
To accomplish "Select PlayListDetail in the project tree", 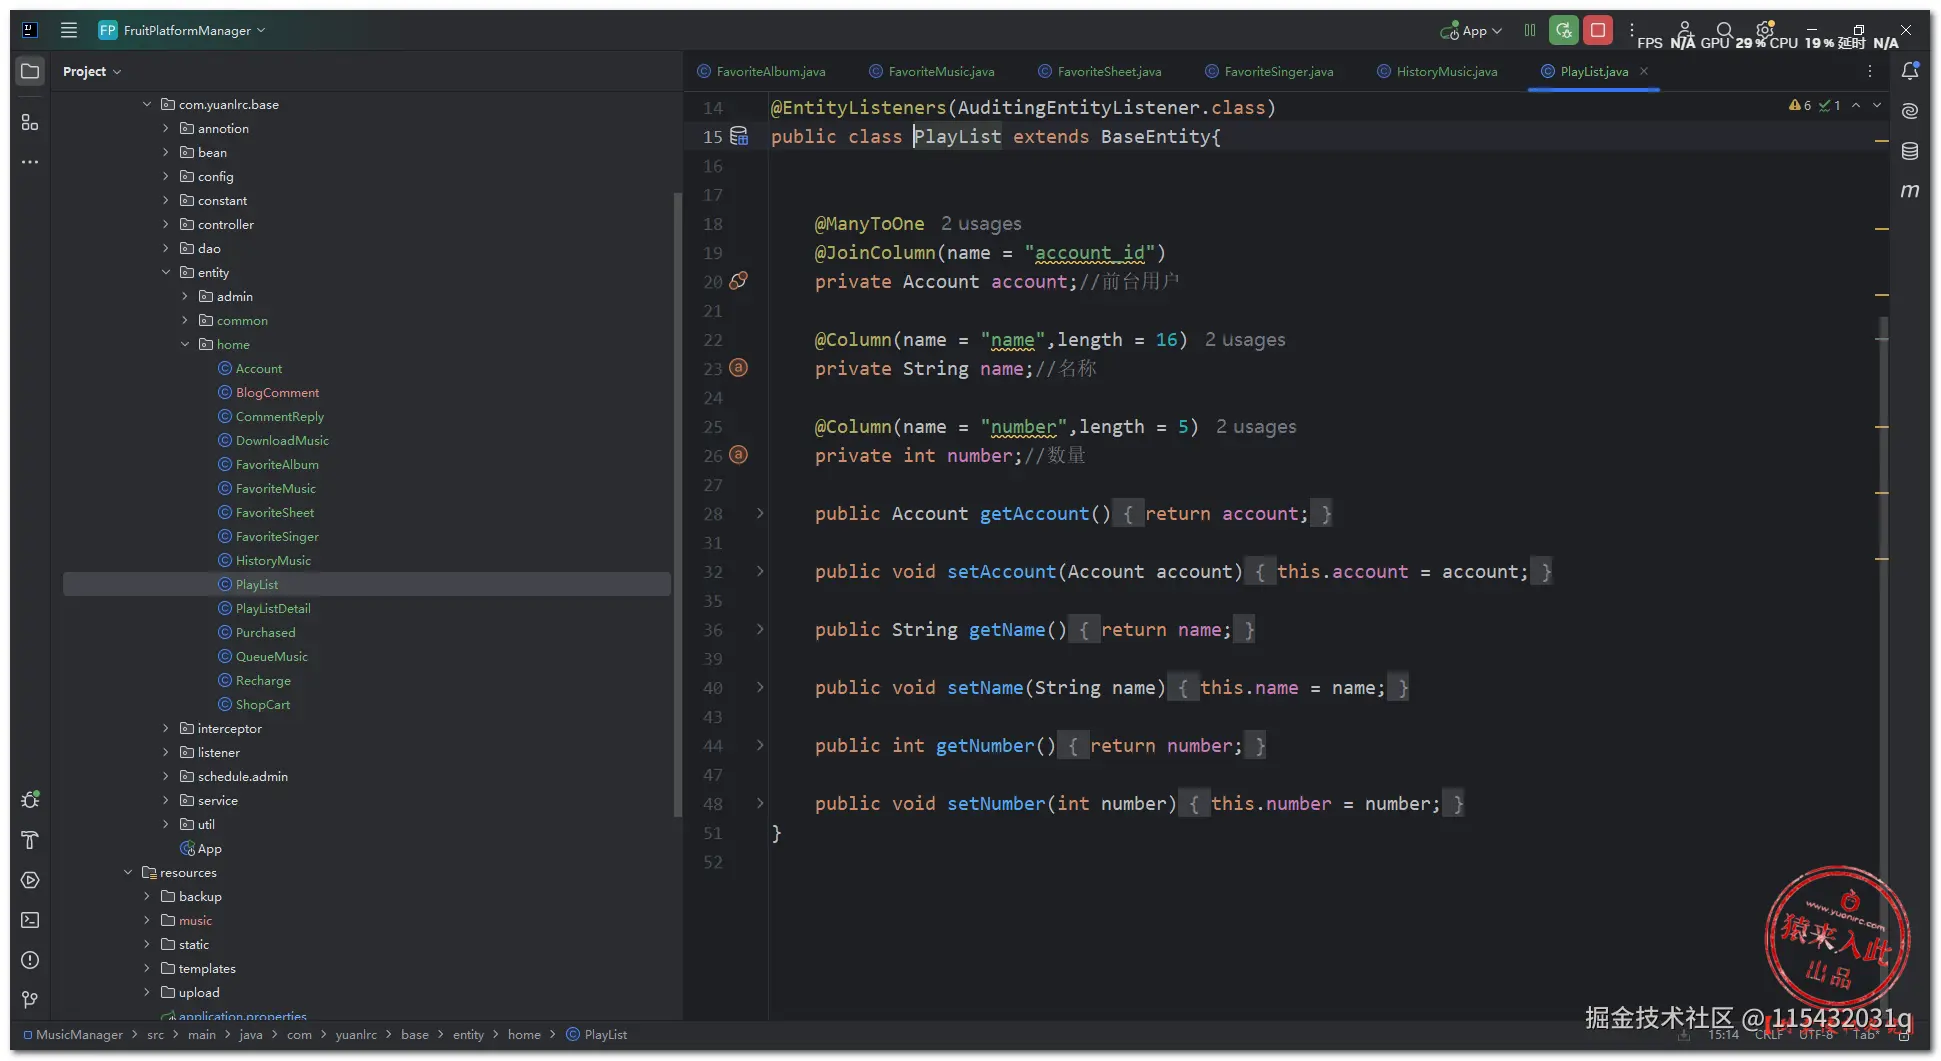I will click(x=273, y=608).
